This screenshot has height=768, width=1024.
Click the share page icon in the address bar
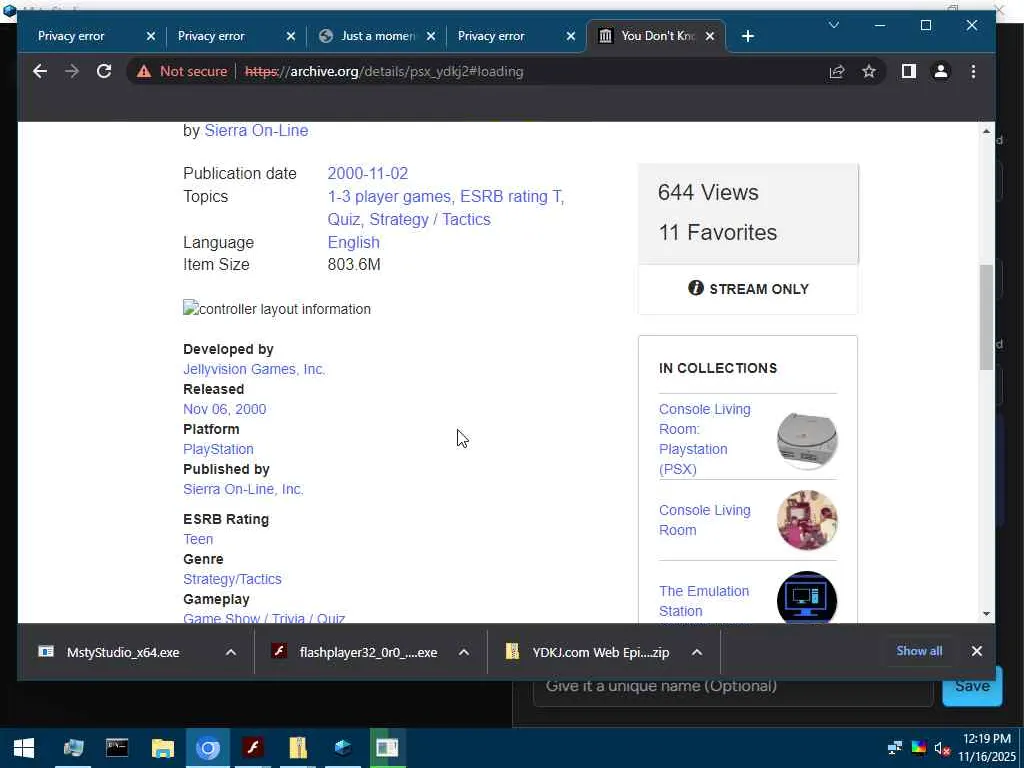click(837, 71)
